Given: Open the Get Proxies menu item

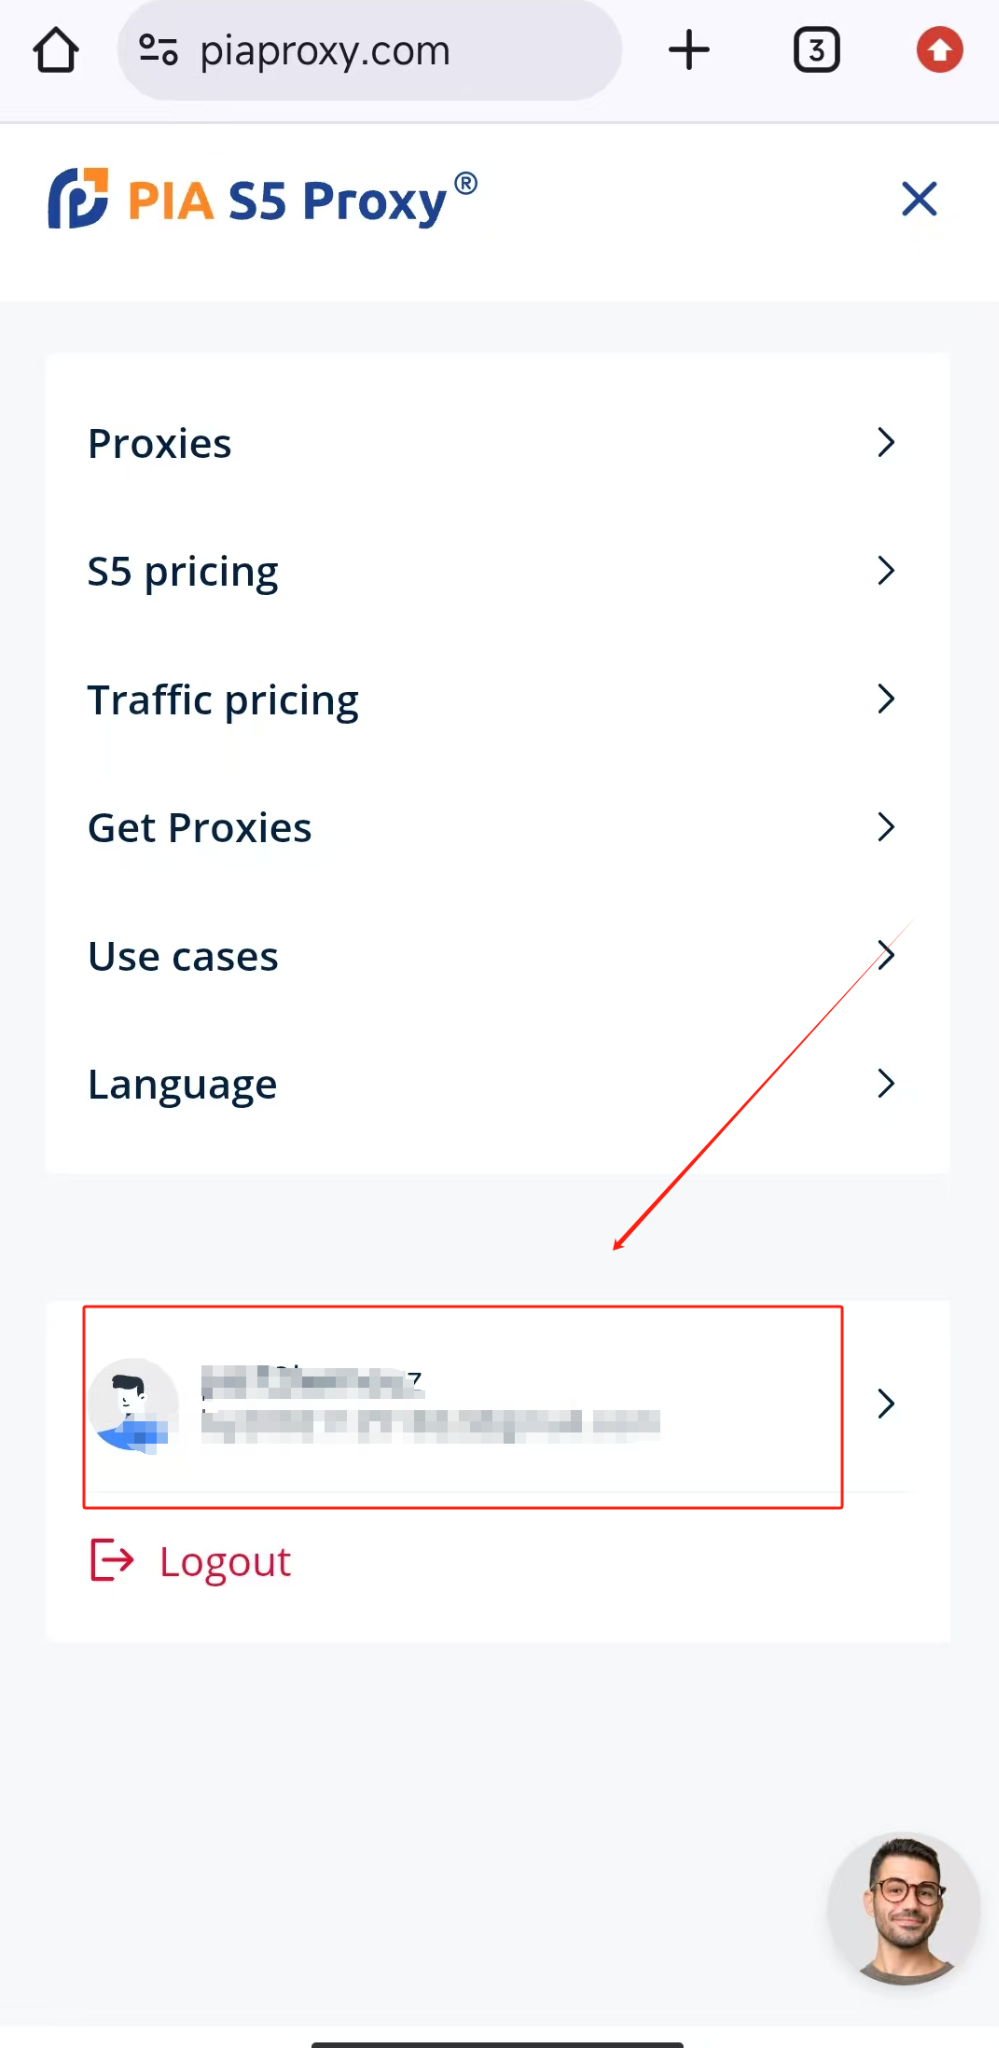Looking at the screenshot, I should (x=200, y=828).
